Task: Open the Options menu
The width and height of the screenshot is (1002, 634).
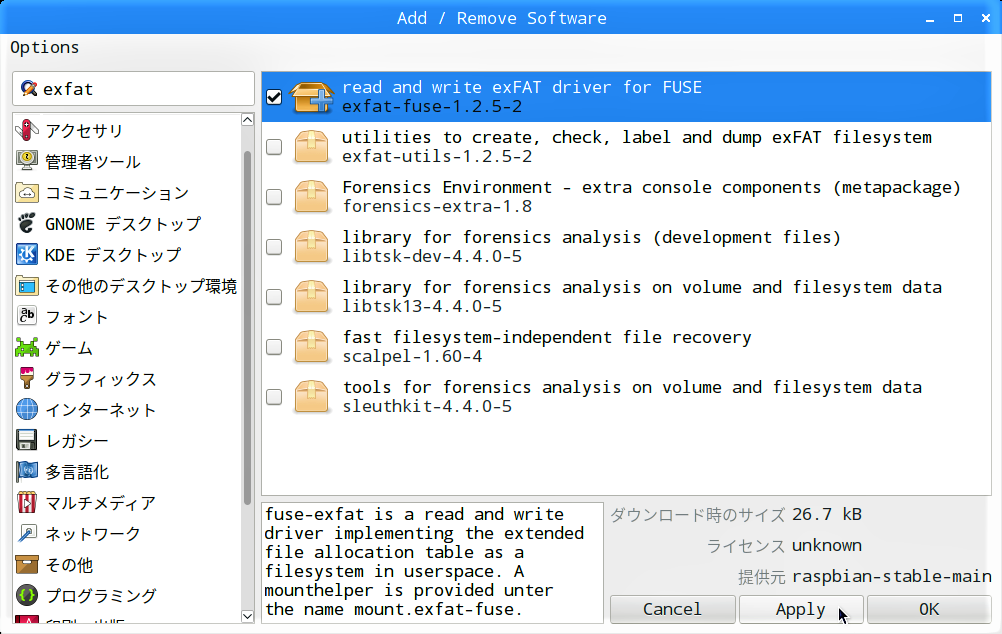Action: (x=45, y=48)
